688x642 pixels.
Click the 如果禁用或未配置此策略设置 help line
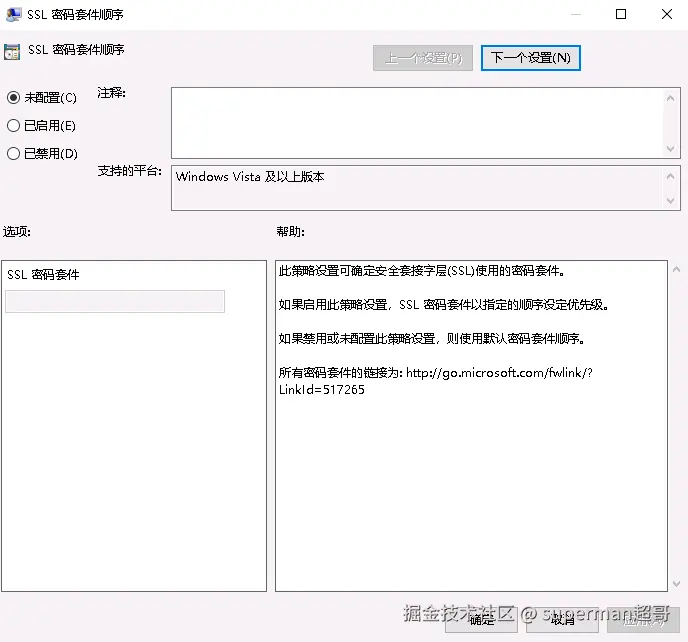(432, 338)
